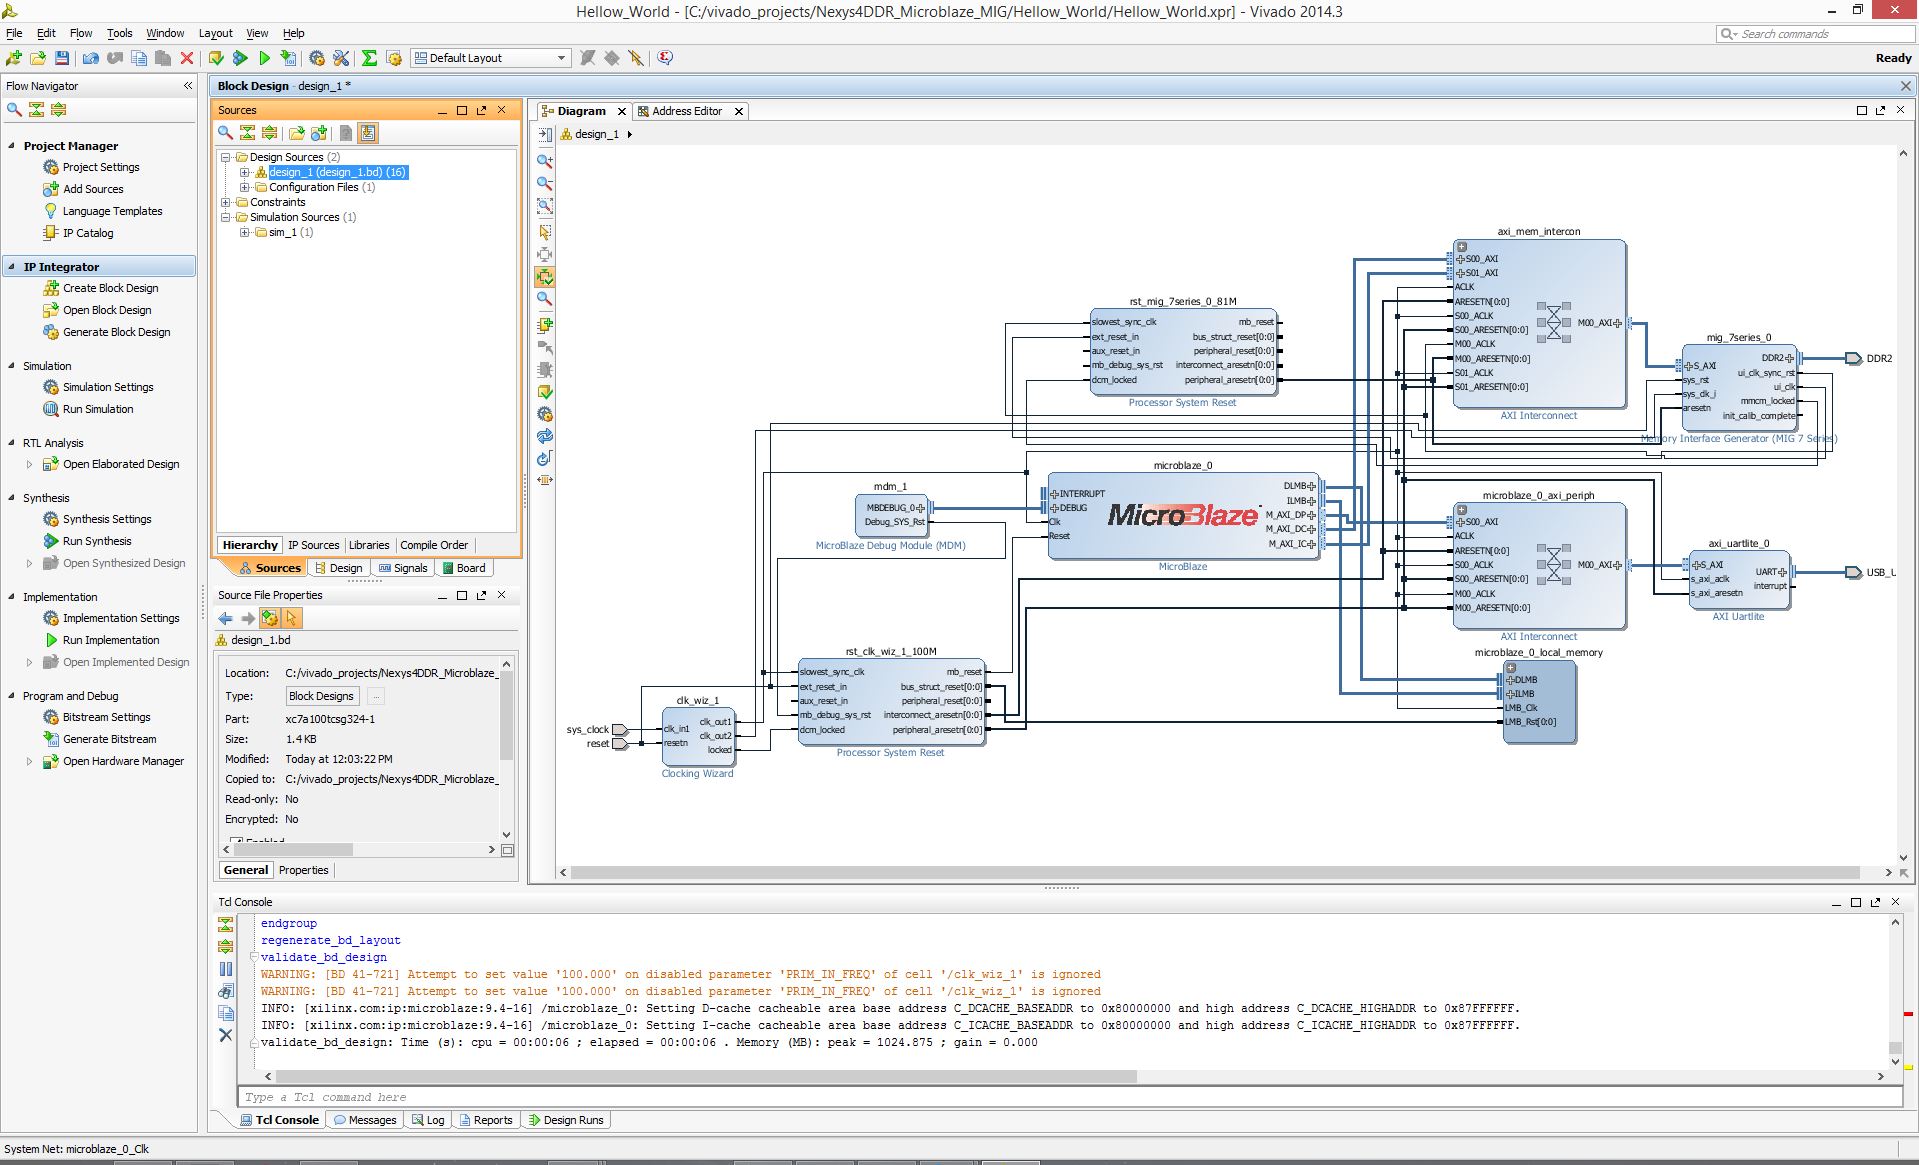The width and height of the screenshot is (1919, 1165).
Task: Switch to the Messages tab
Action: coord(366,1120)
